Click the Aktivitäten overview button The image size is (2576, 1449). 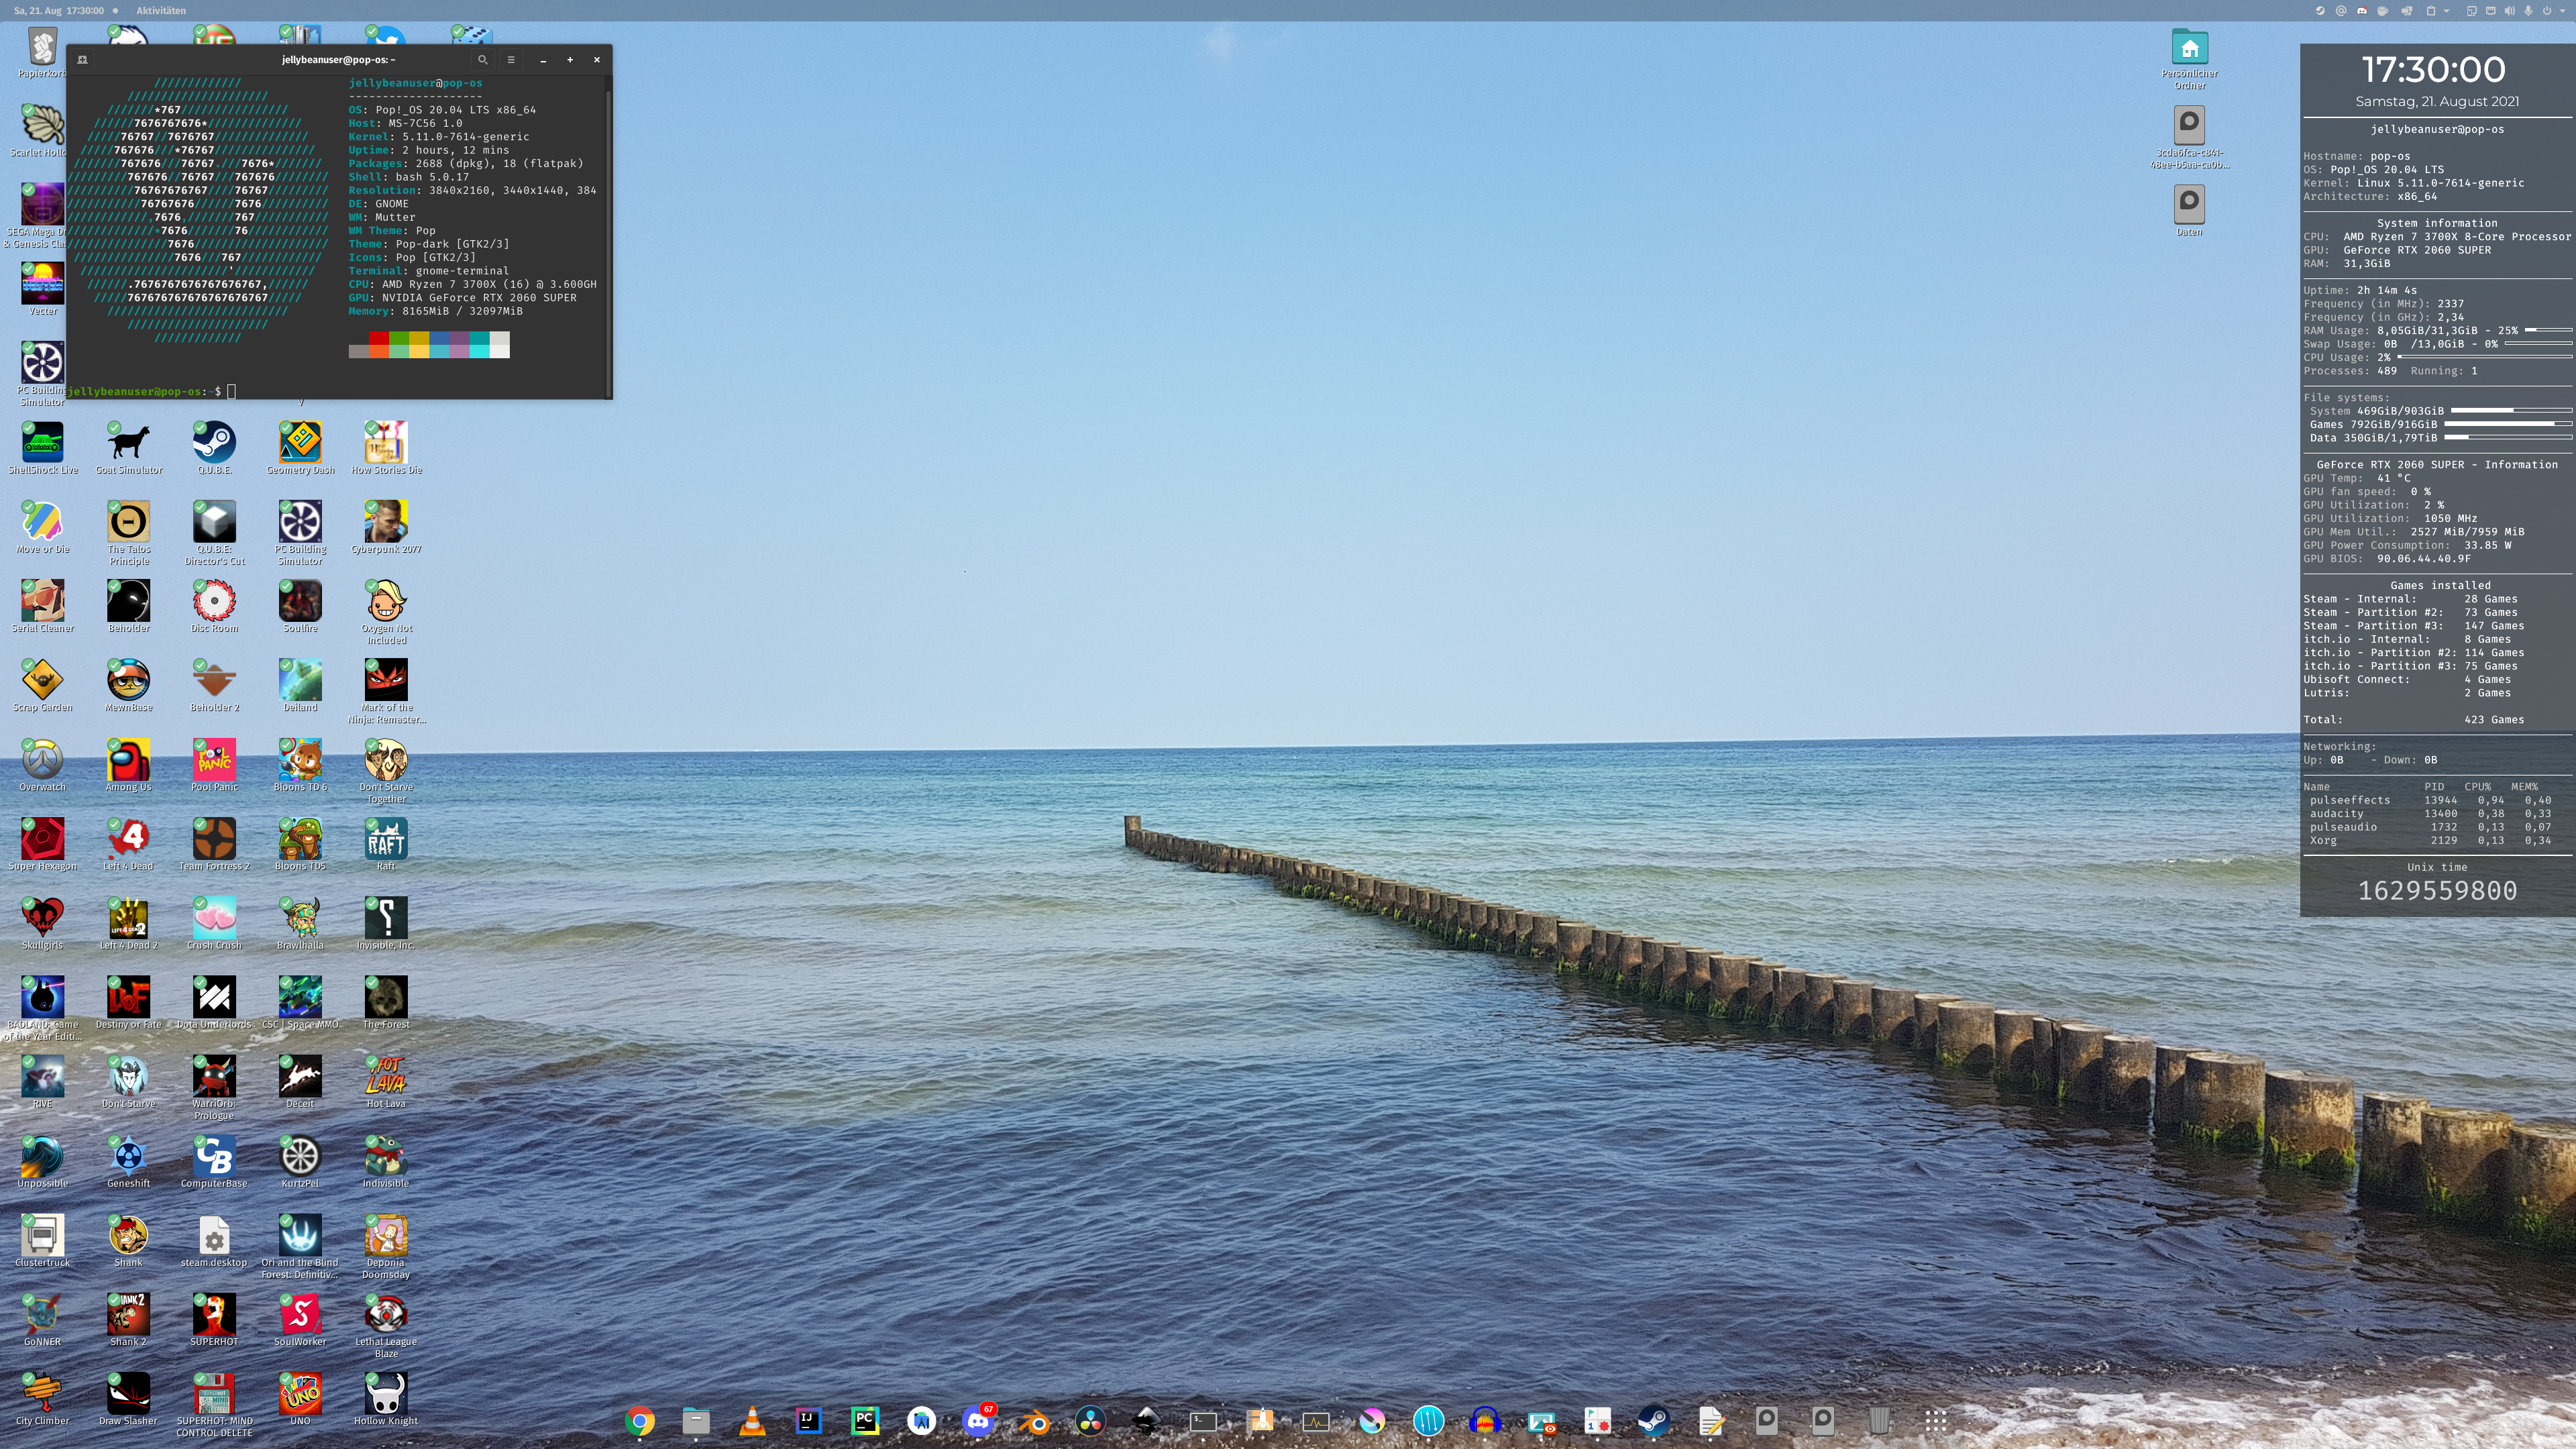[x=161, y=10]
